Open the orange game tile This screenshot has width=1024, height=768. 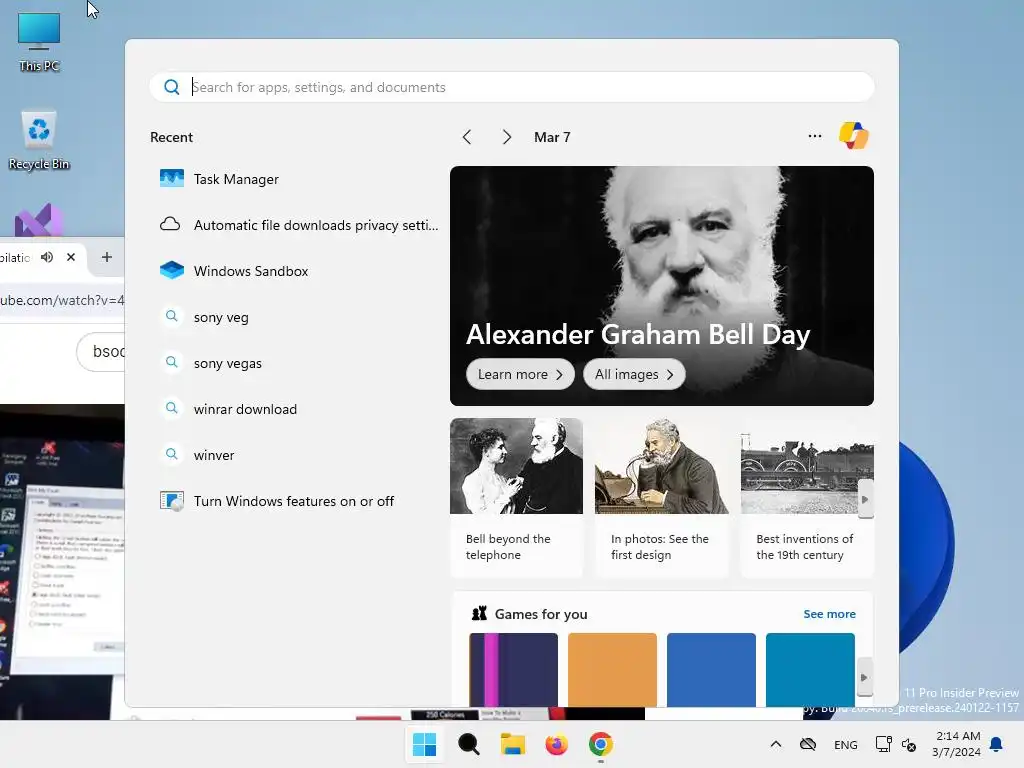(612, 669)
